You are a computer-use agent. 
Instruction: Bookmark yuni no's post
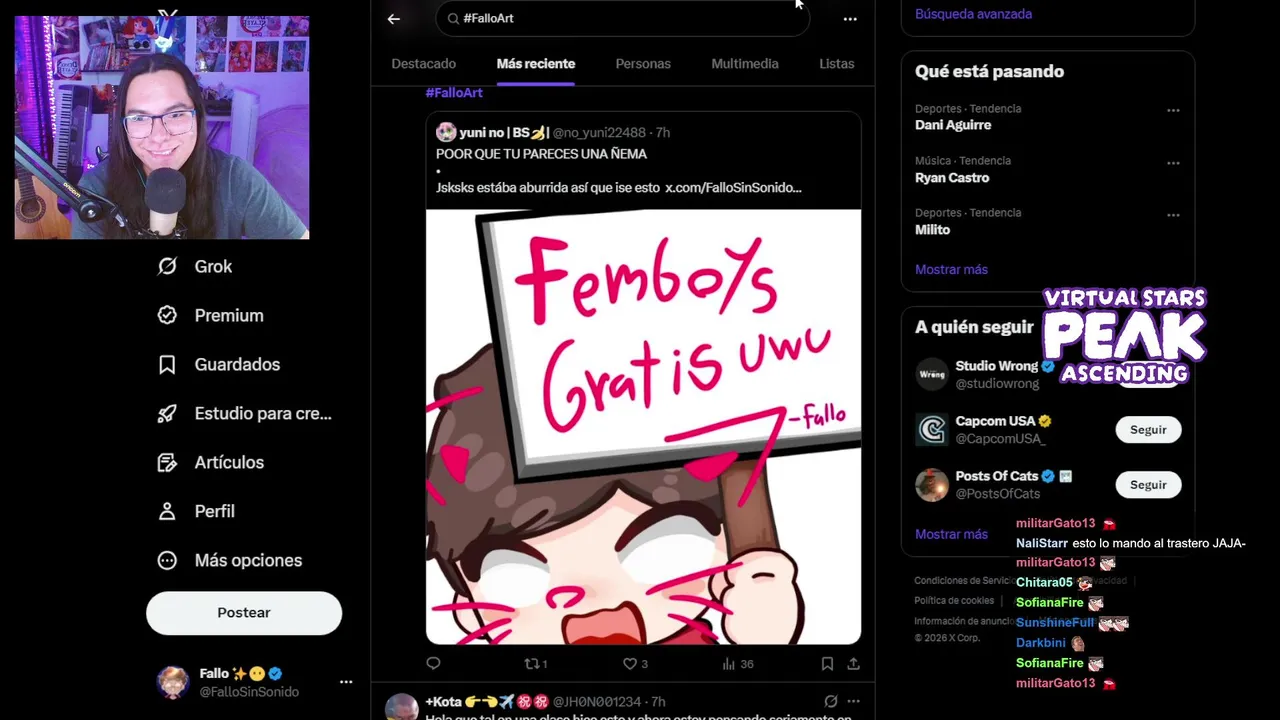[827, 663]
